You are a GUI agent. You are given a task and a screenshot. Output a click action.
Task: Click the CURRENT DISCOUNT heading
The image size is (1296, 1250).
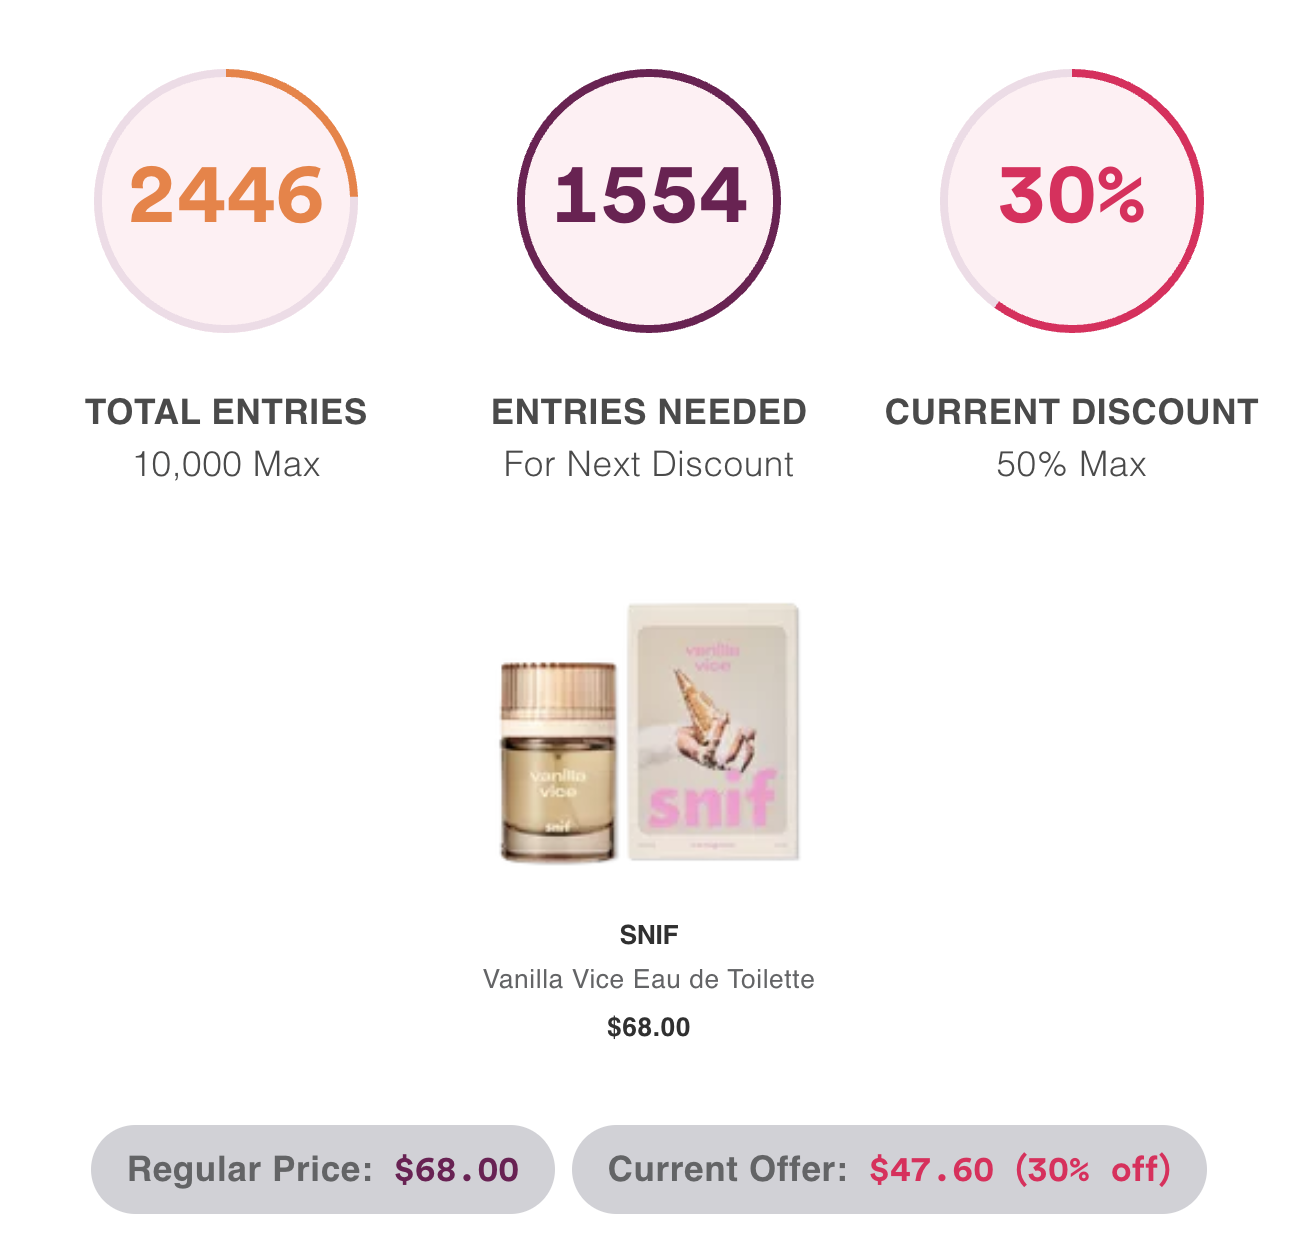click(x=1072, y=412)
